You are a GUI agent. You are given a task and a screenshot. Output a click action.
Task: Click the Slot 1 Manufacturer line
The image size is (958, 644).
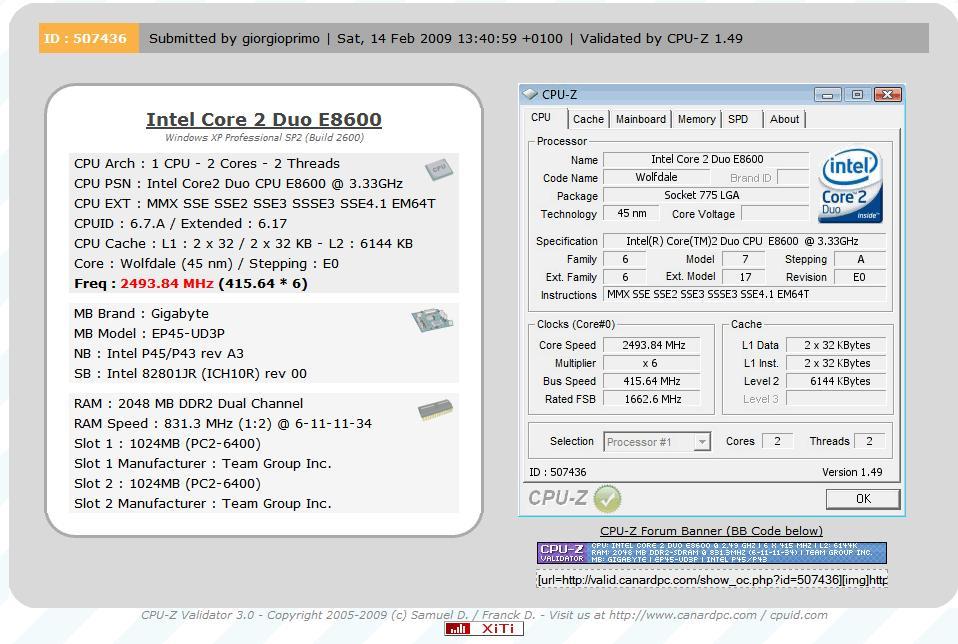(202, 464)
